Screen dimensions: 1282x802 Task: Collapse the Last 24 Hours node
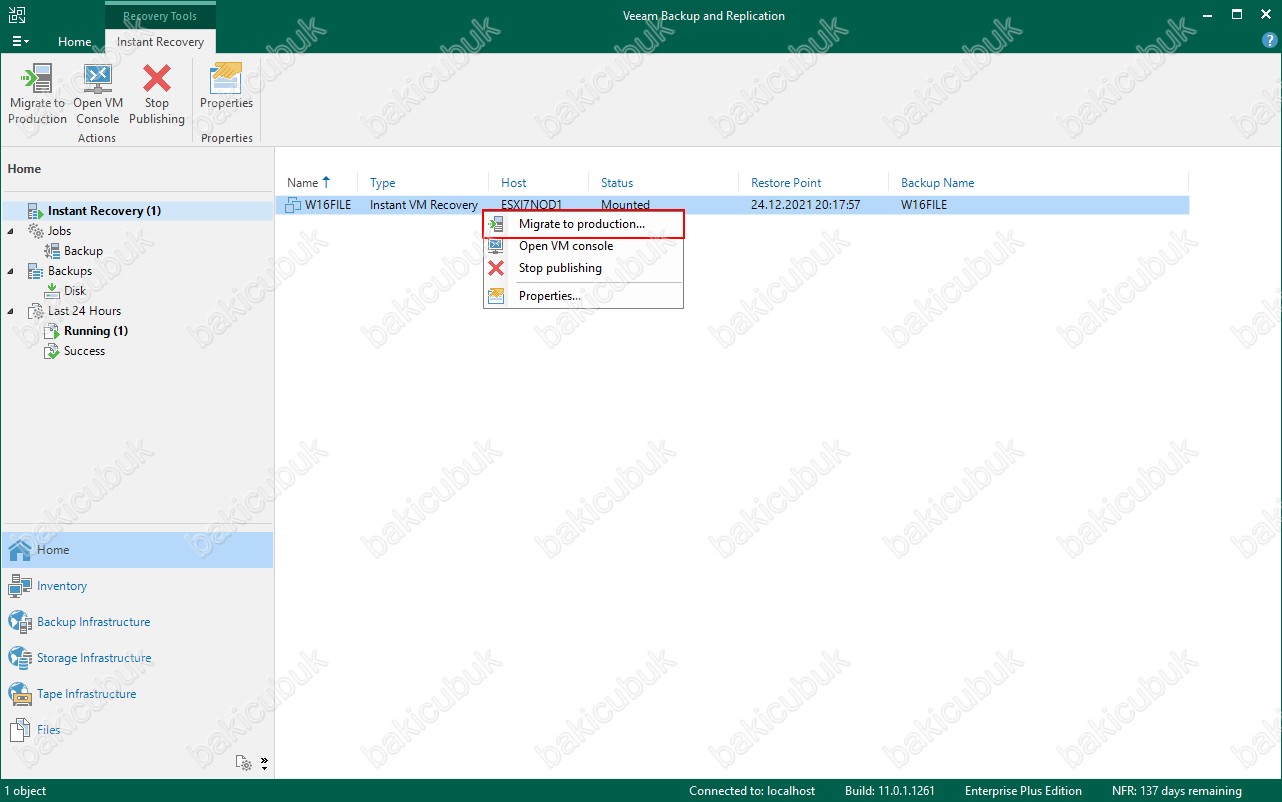point(11,311)
